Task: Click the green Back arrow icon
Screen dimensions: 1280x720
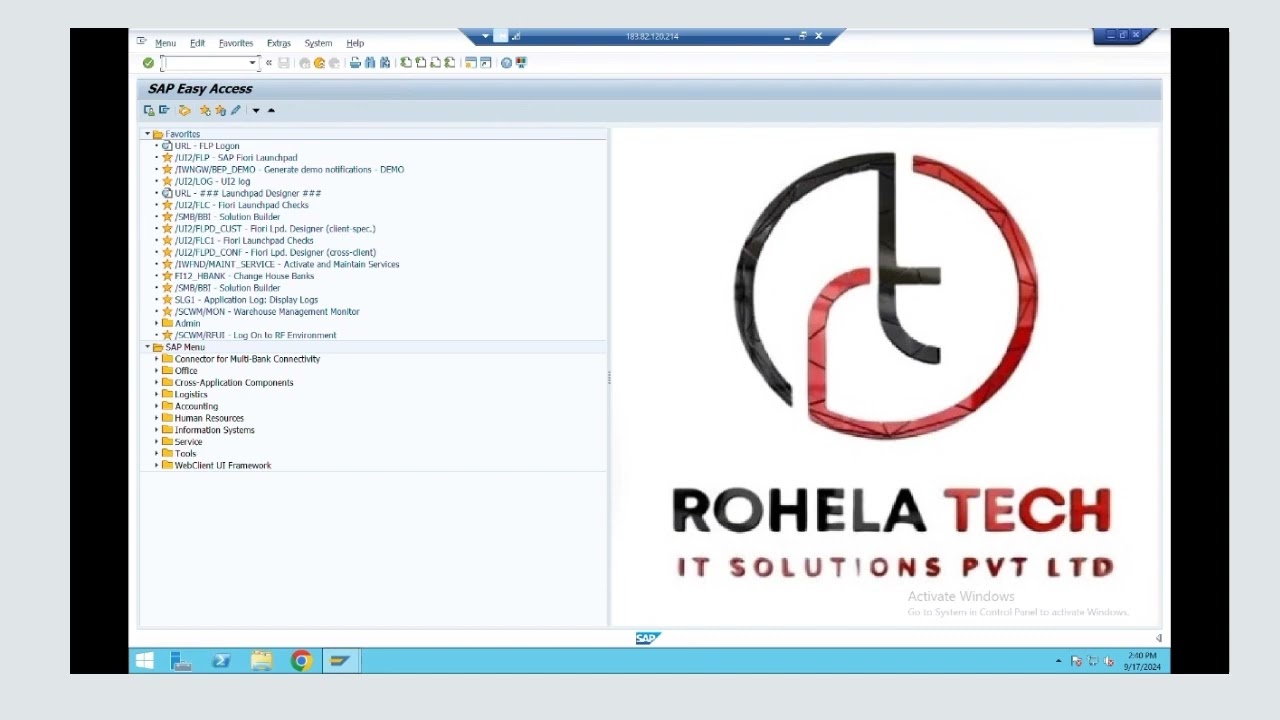Action: click(x=305, y=63)
